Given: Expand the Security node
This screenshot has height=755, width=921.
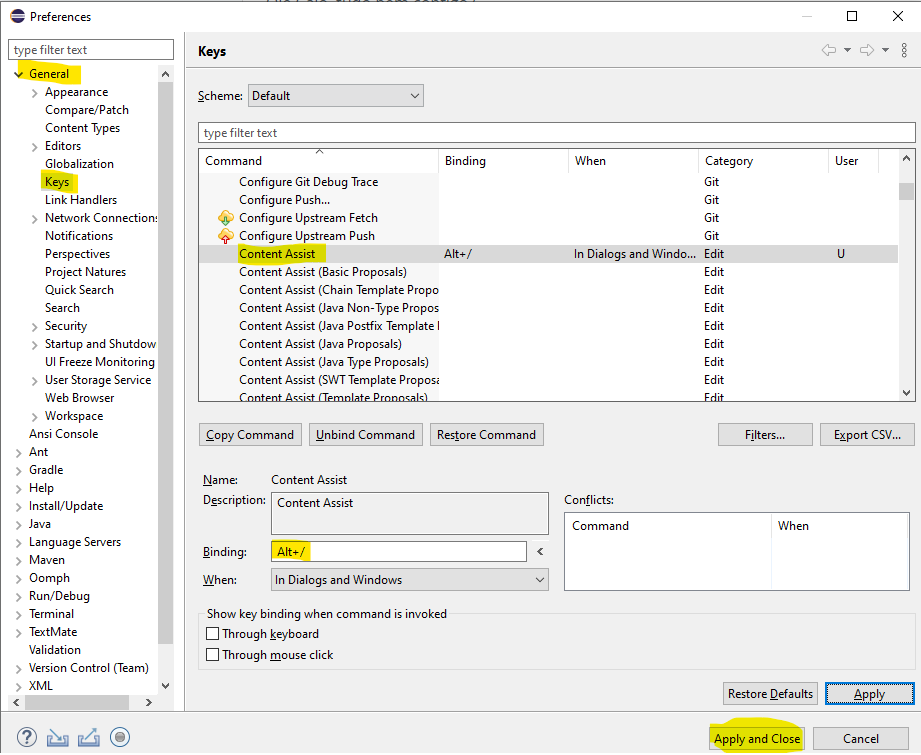Looking at the screenshot, I should tap(35, 327).
